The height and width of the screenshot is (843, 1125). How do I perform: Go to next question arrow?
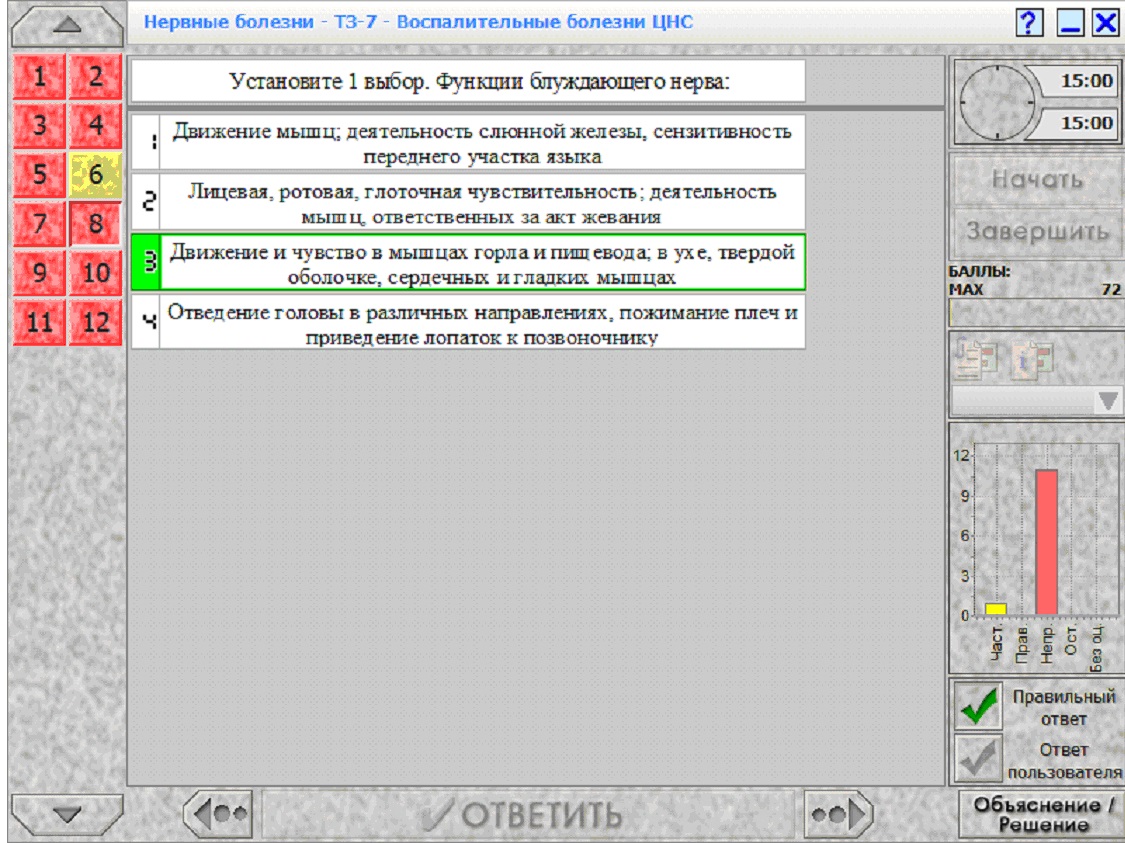838,814
